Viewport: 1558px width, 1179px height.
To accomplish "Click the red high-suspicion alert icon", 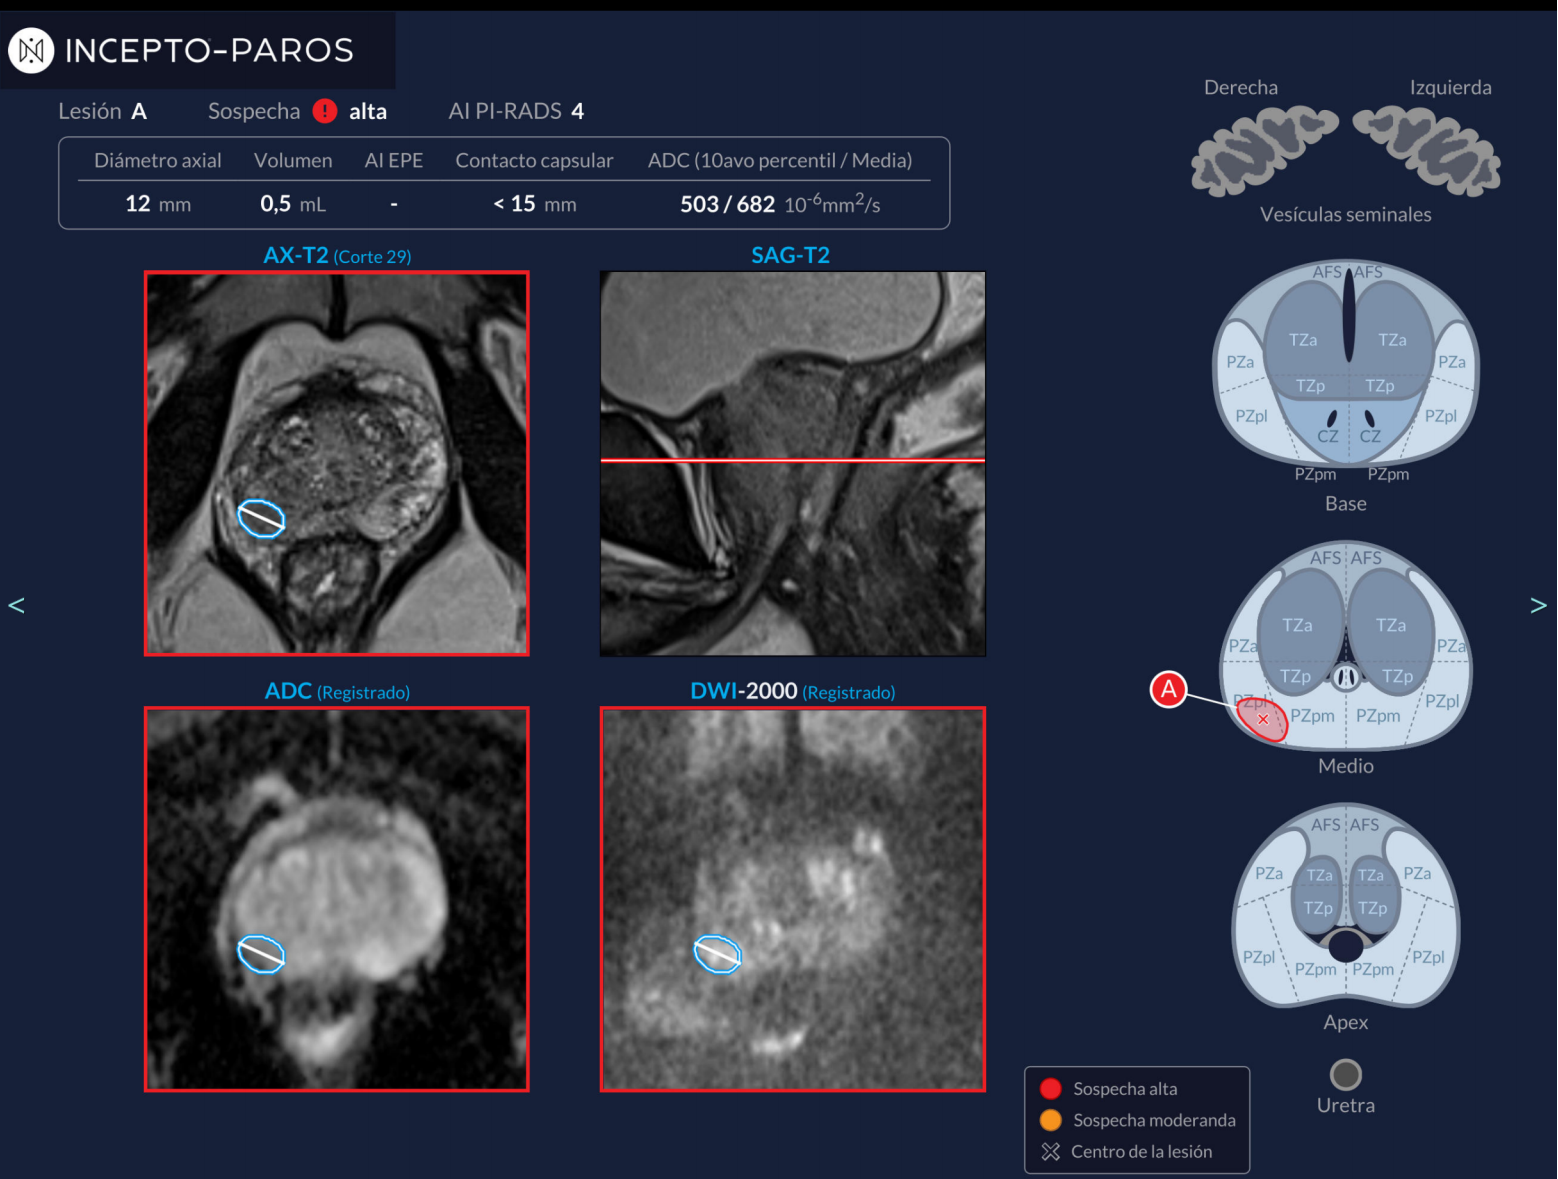I will 325,111.
